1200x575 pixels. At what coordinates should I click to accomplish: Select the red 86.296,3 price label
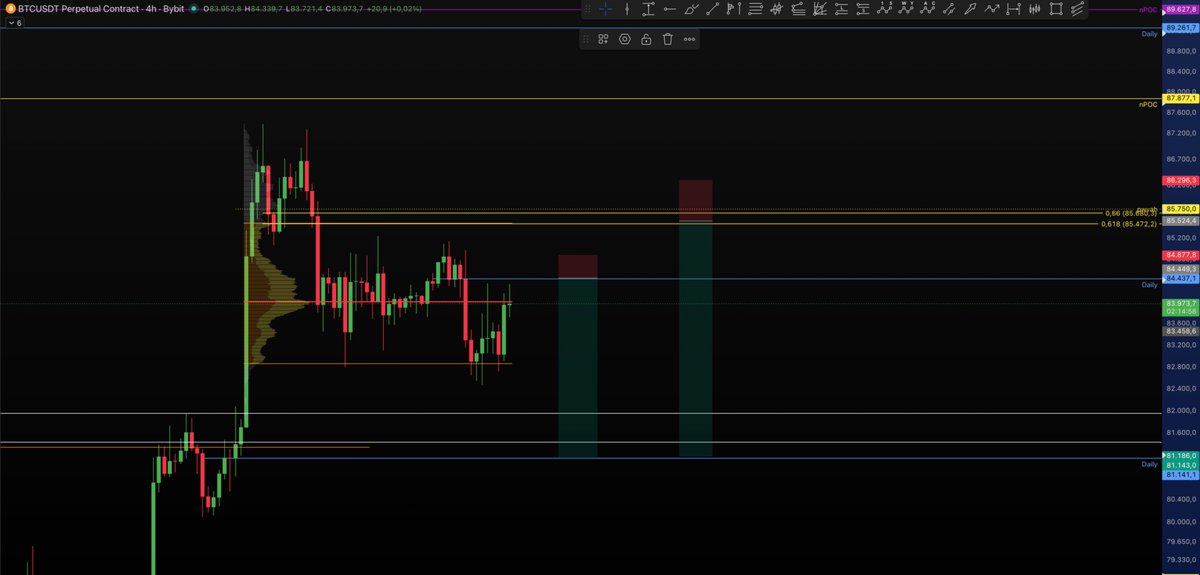click(x=1181, y=181)
